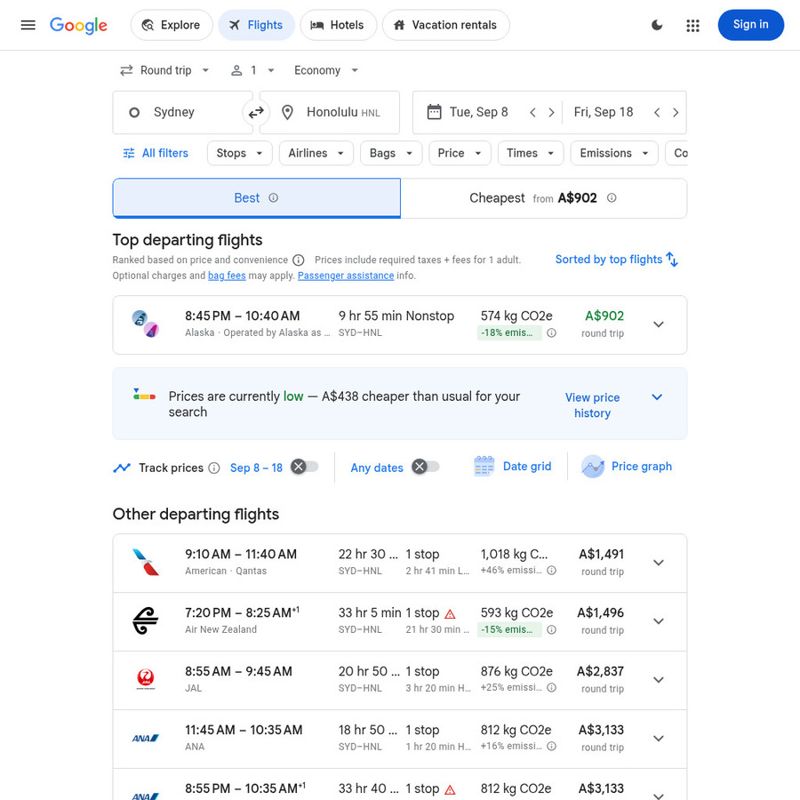
Task: Expand the Alaska A$902 flight details
Action: (x=658, y=324)
